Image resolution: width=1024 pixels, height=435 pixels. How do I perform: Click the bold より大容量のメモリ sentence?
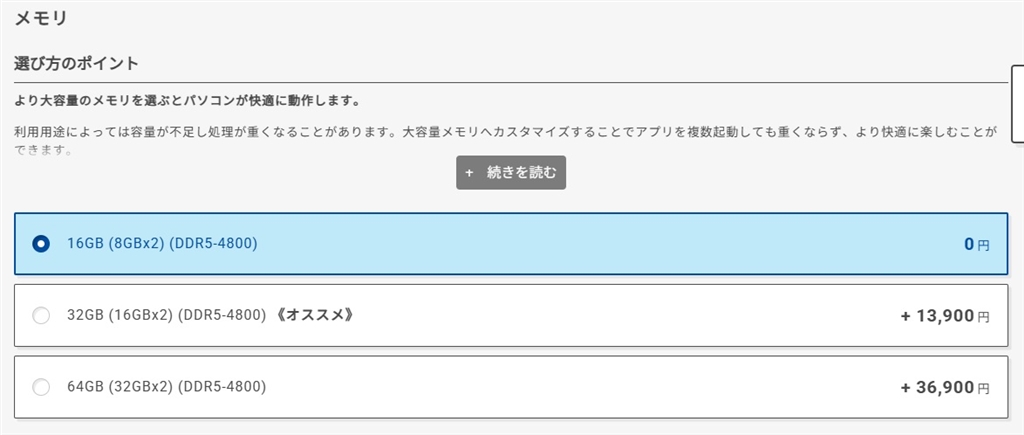[187, 101]
